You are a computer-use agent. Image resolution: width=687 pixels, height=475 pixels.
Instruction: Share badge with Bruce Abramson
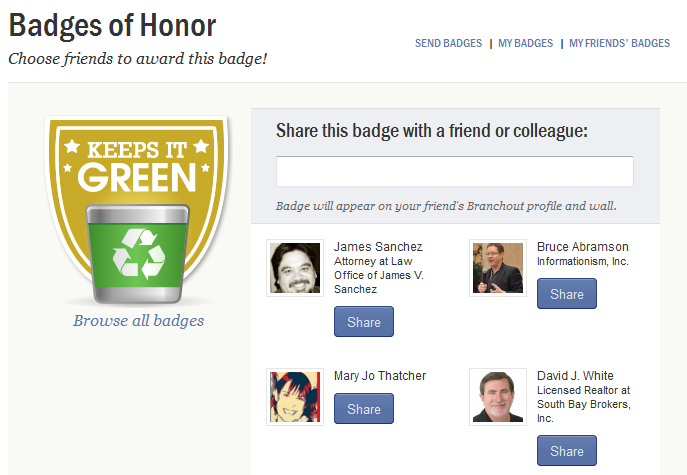tap(567, 294)
